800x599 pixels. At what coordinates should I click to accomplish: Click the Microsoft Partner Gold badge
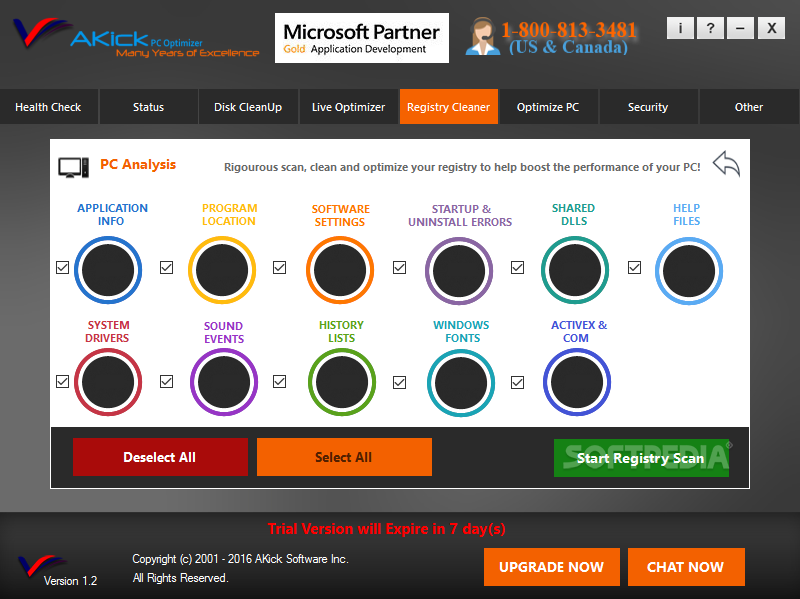point(362,38)
